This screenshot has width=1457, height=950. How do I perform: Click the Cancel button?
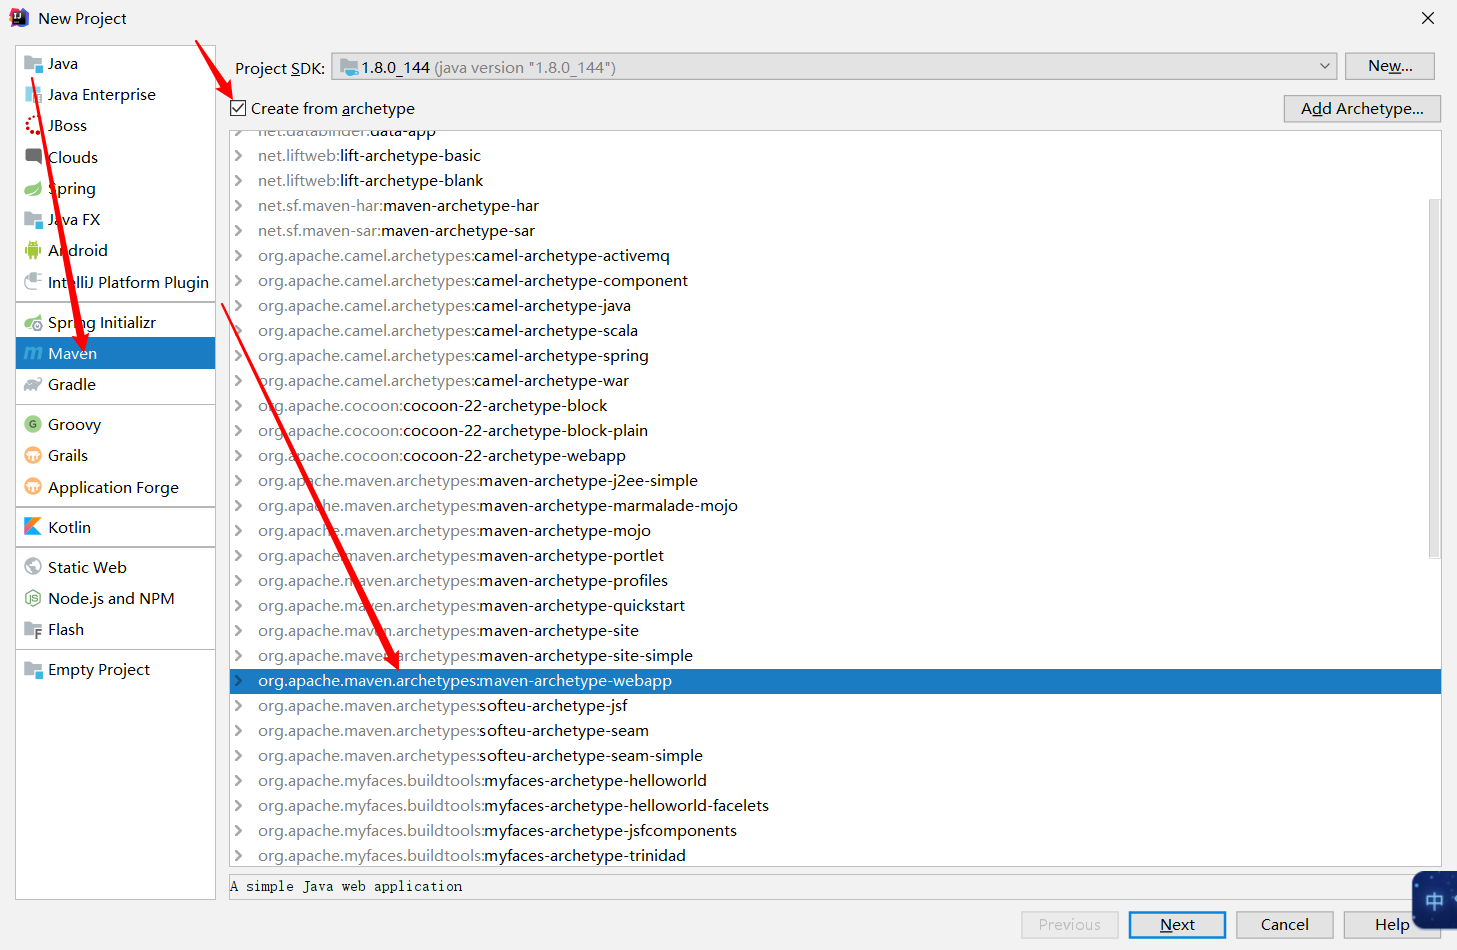1284,925
